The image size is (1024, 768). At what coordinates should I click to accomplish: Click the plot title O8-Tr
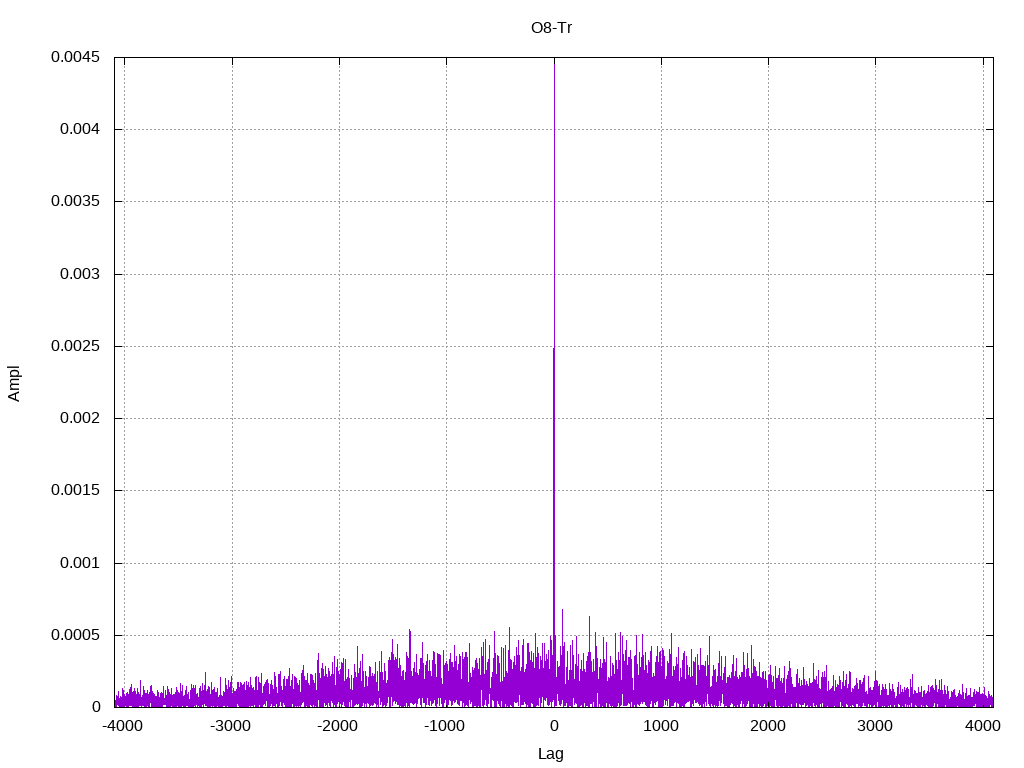tap(552, 28)
